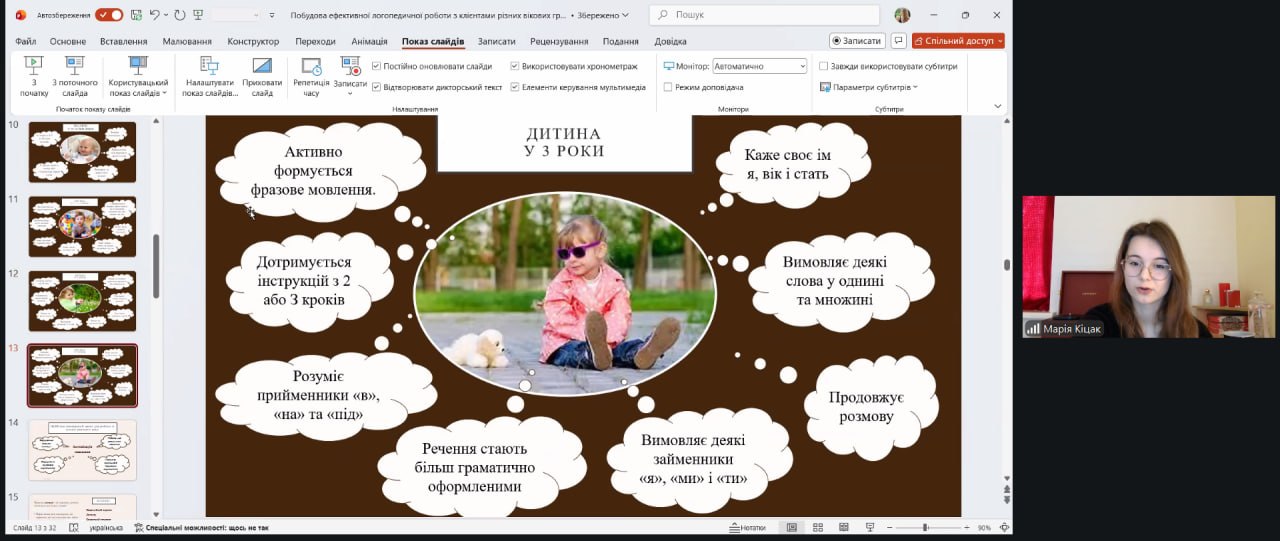Click the 'Спільний доступ' share button

pos(958,41)
